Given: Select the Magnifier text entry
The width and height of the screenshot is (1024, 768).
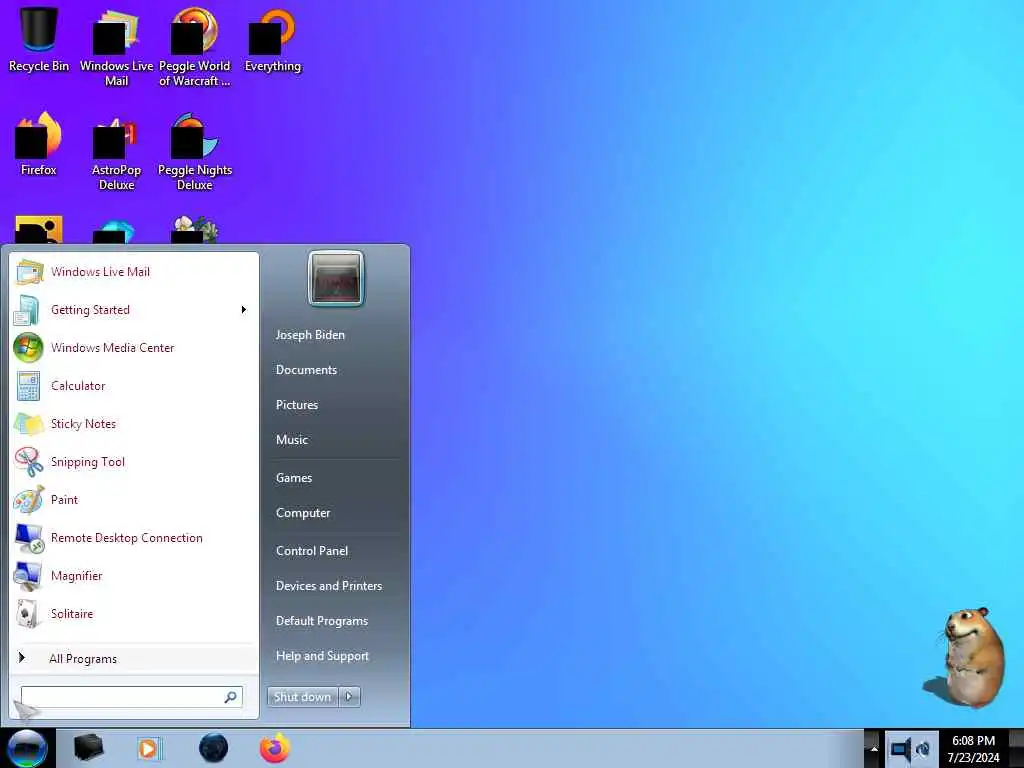Looking at the screenshot, I should (x=77, y=575).
